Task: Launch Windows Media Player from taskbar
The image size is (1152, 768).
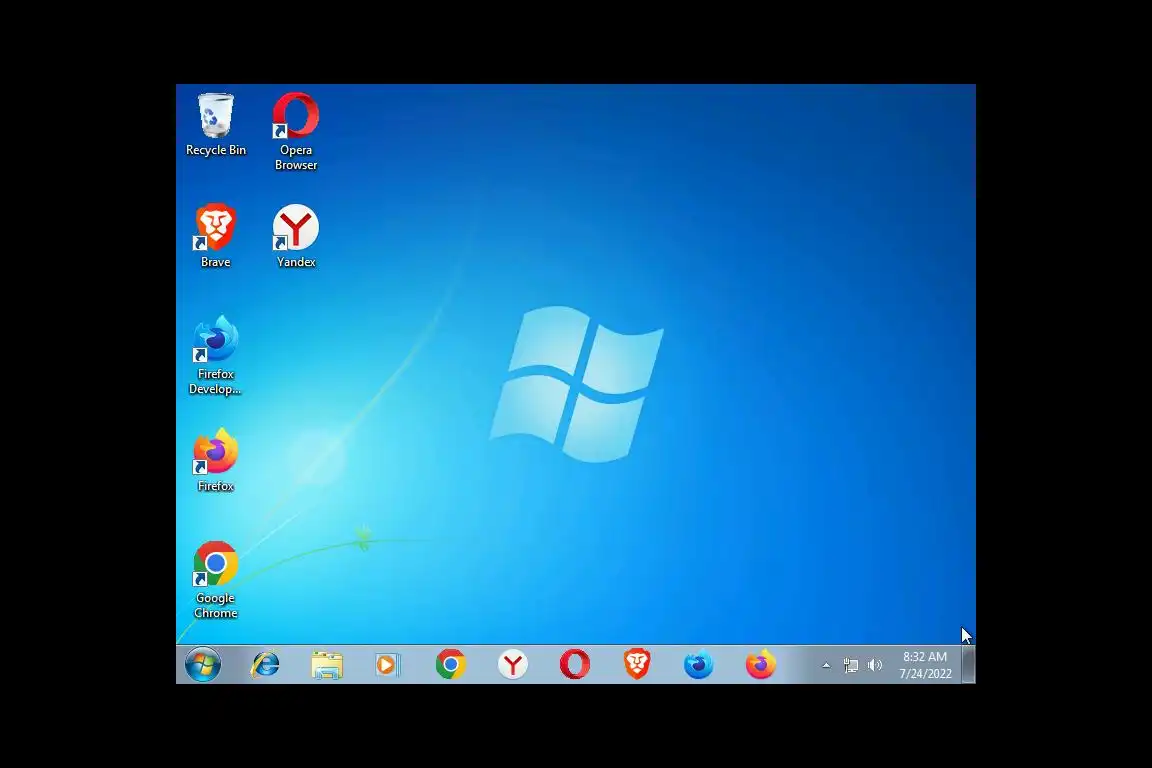Action: coord(387,665)
